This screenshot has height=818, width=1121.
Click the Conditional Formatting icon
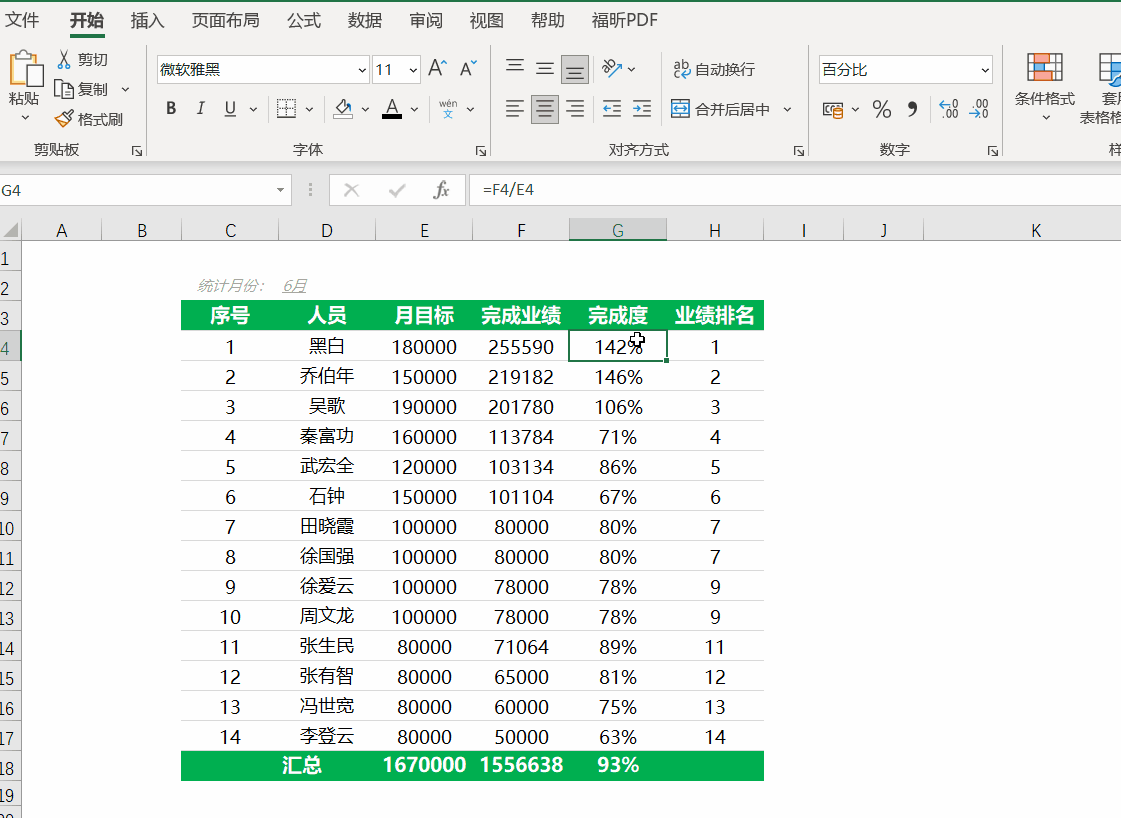pos(1045,68)
